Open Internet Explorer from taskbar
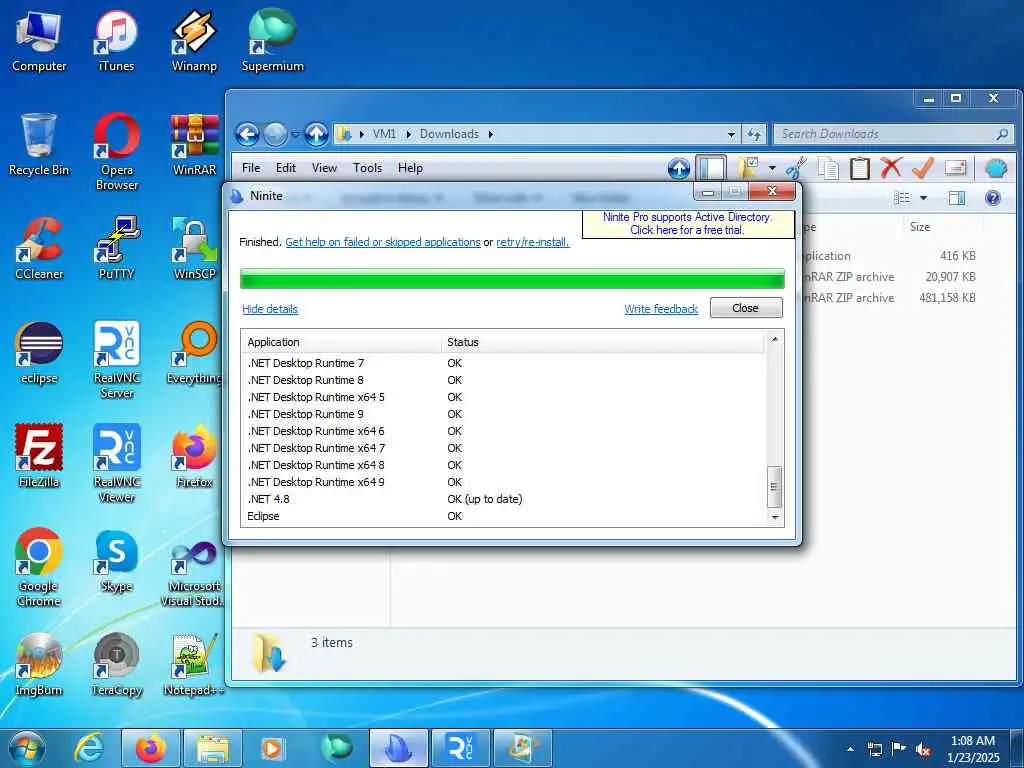 point(89,749)
